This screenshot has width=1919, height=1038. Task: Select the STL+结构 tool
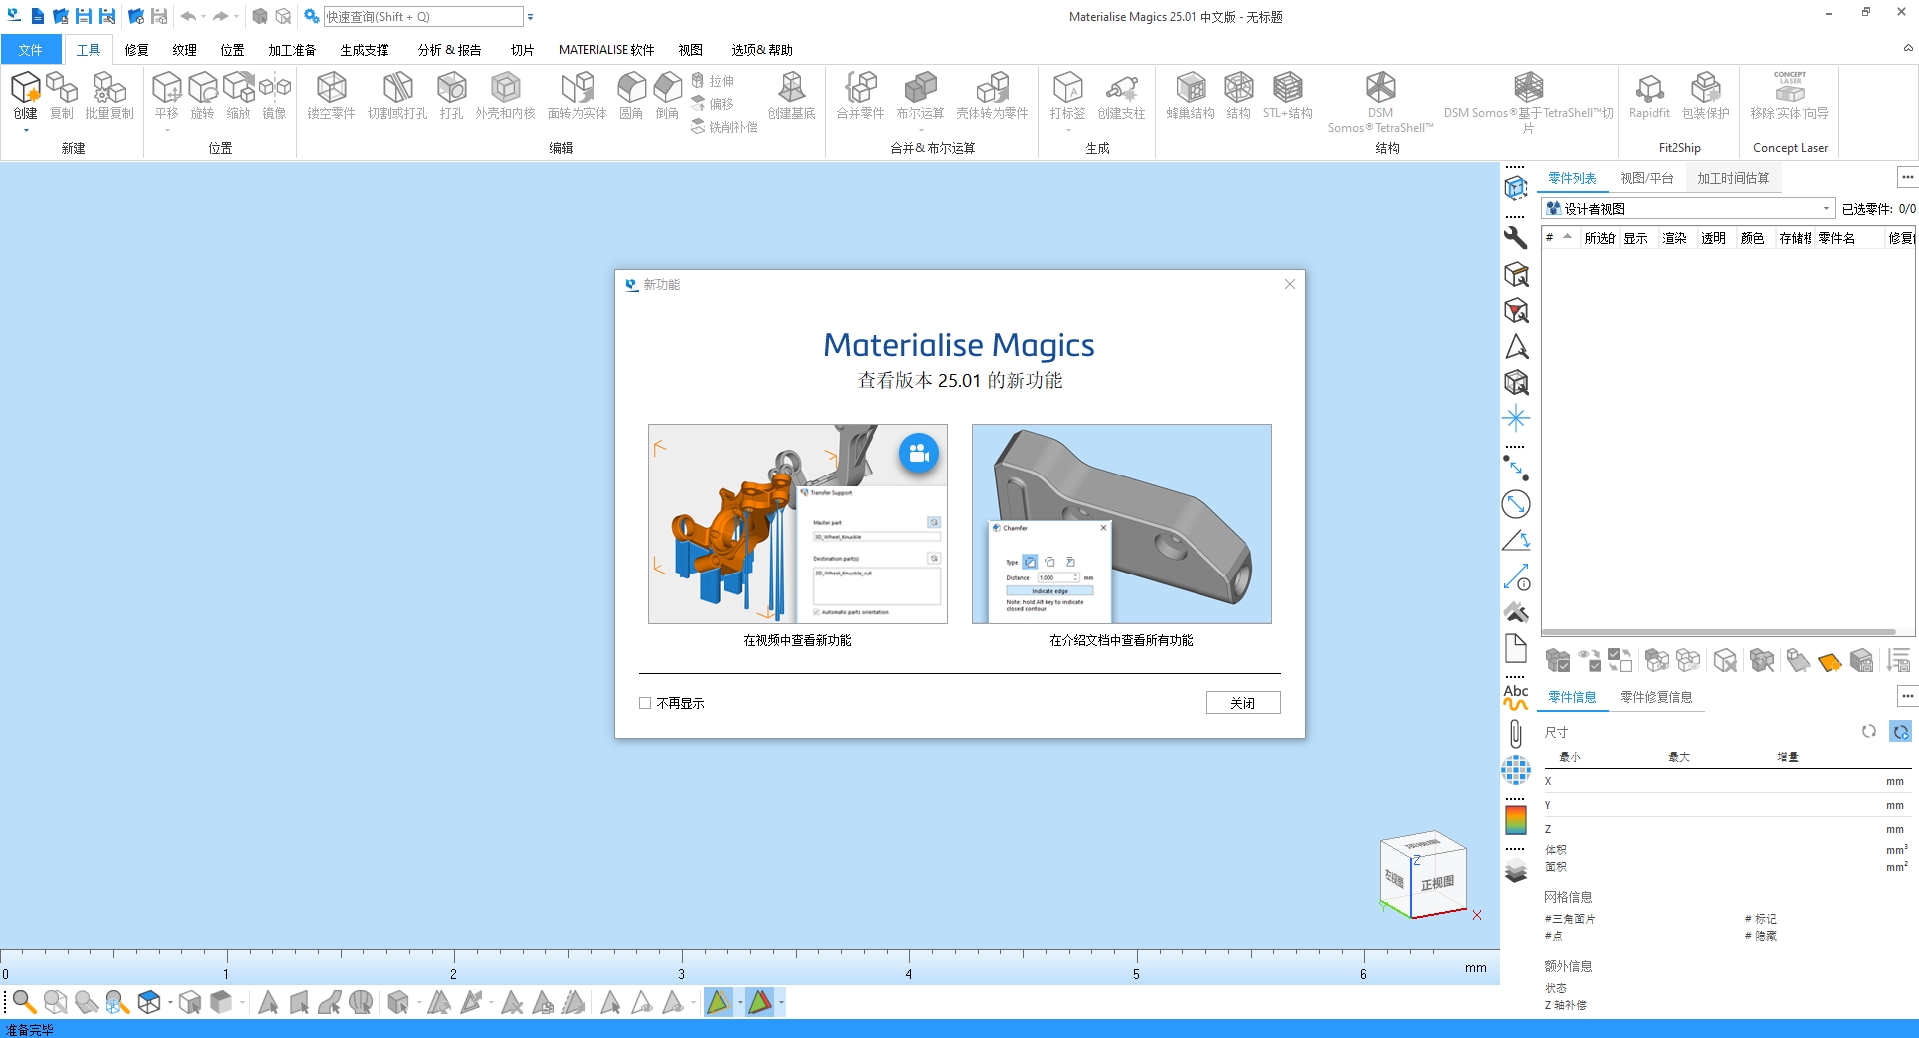point(1288,95)
